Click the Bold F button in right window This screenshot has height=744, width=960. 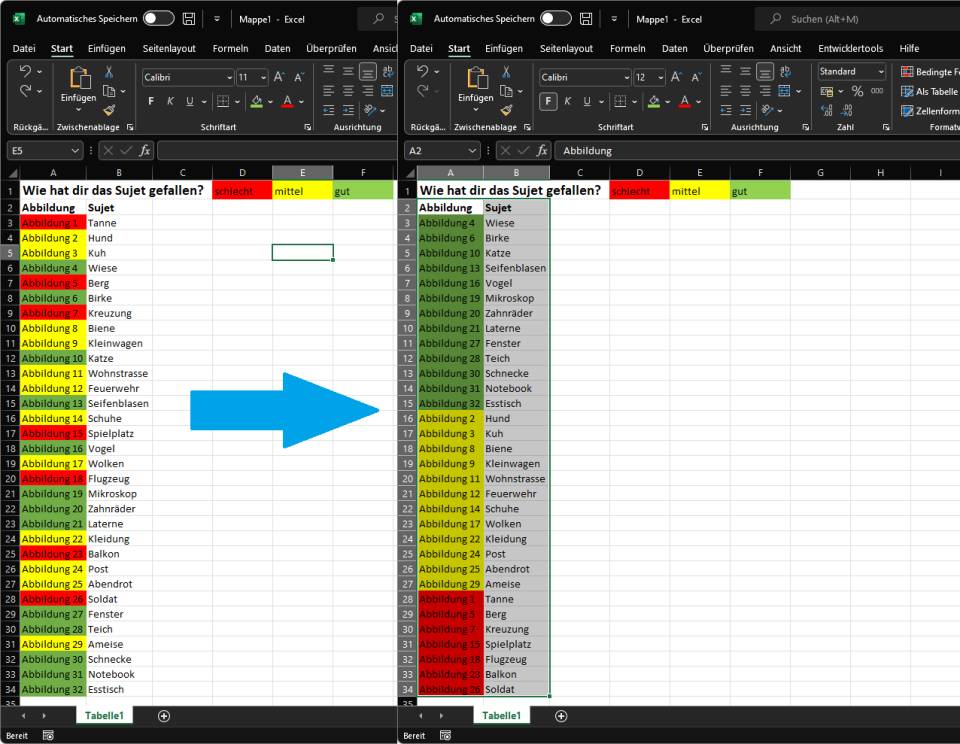click(548, 101)
